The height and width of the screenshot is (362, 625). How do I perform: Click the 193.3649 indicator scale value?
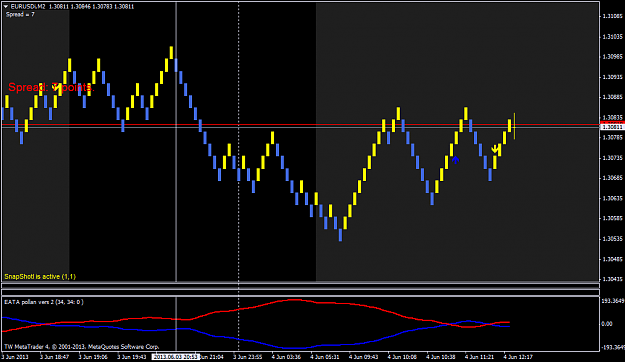point(613,301)
